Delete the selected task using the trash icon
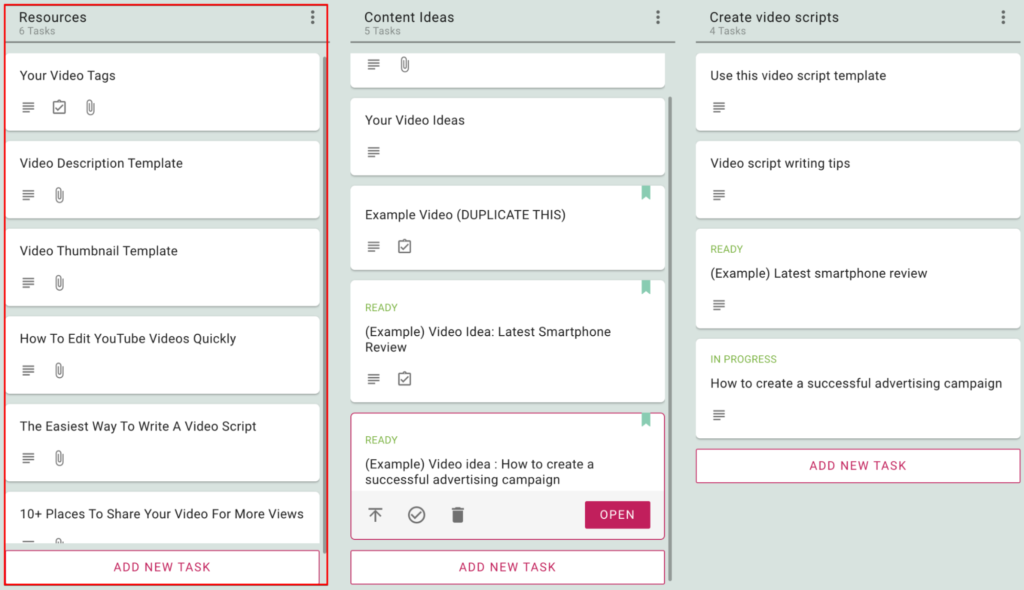1024x590 pixels. [x=458, y=515]
